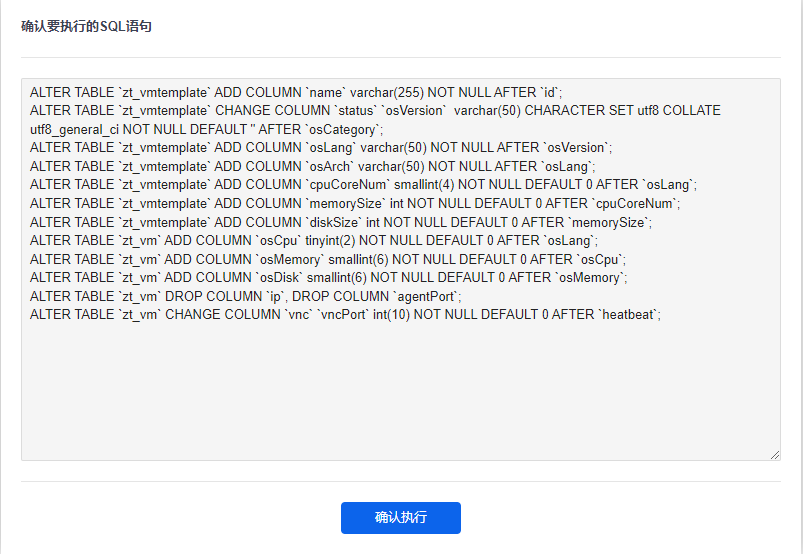
Task: Click the varchar(255) text in the first line
Action: pyautogui.click(x=387, y=93)
